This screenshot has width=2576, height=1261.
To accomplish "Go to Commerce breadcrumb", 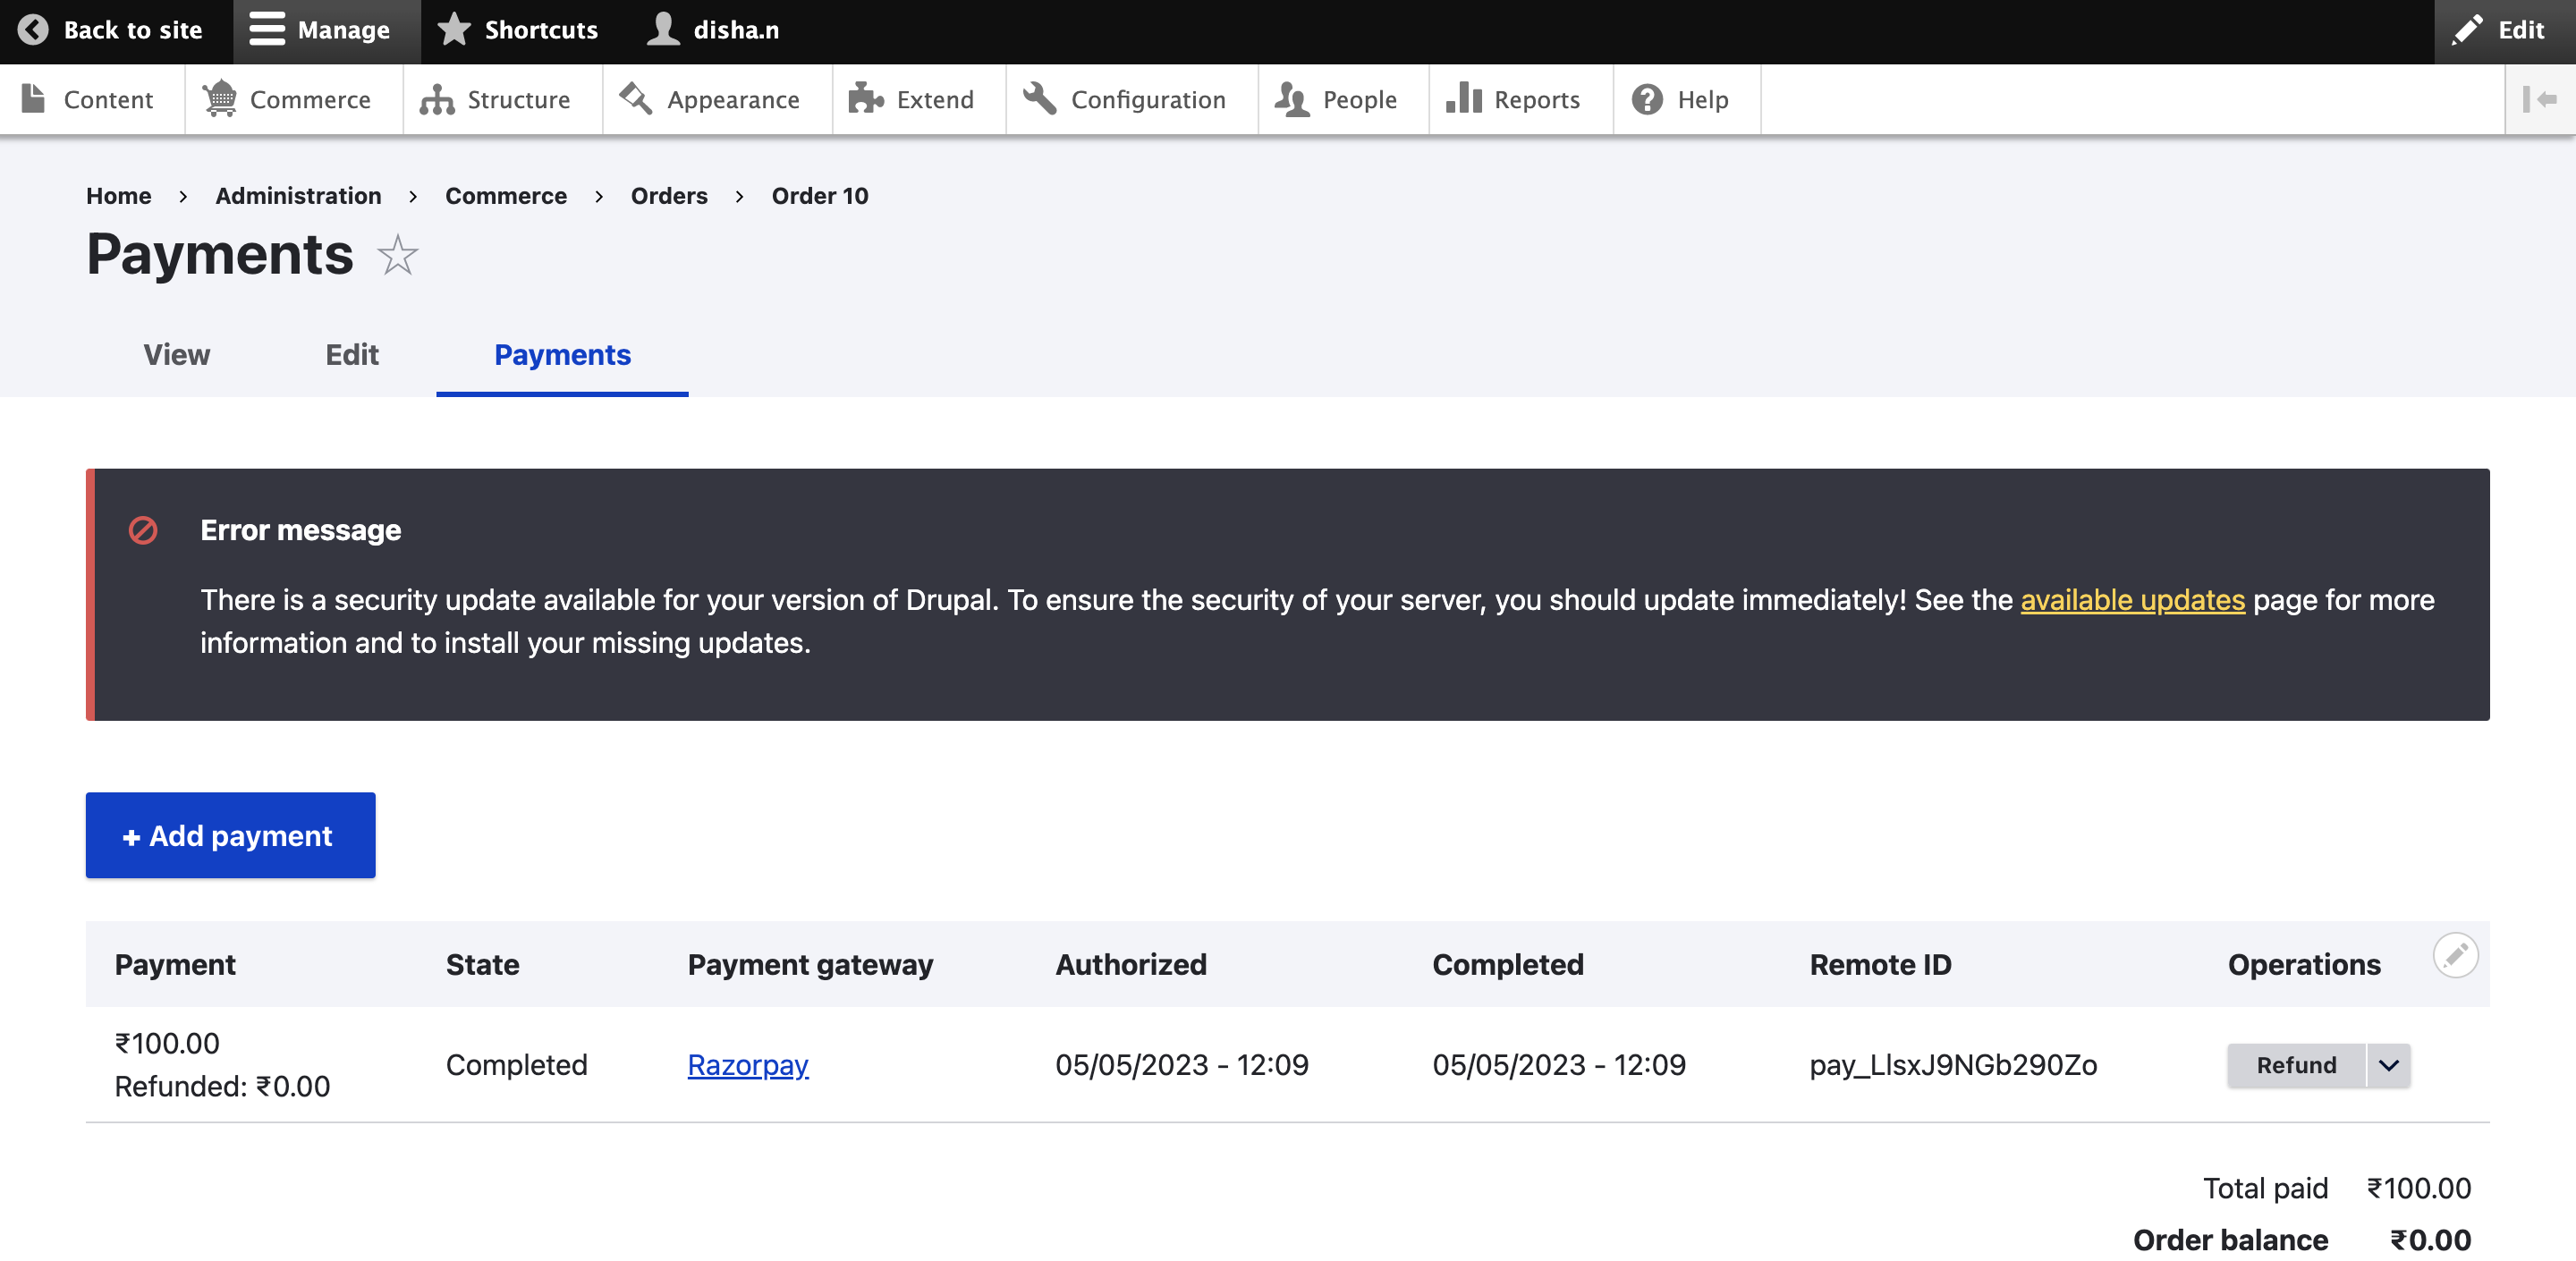I will (x=506, y=195).
